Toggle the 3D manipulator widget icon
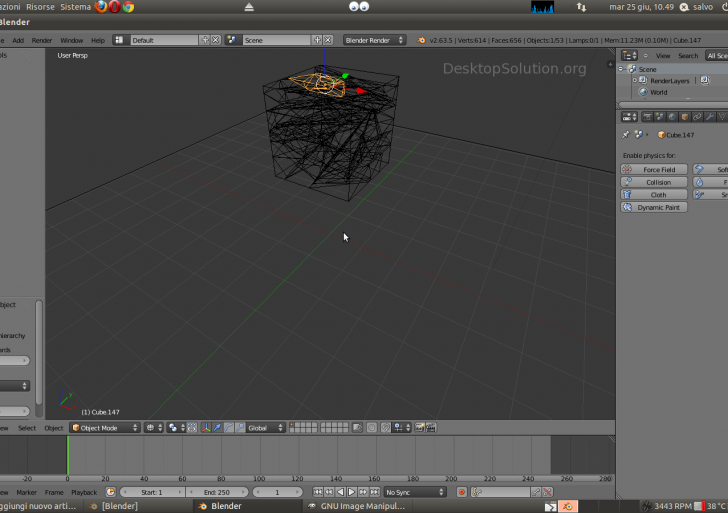This screenshot has width=728, height=513. click(206, 428)
